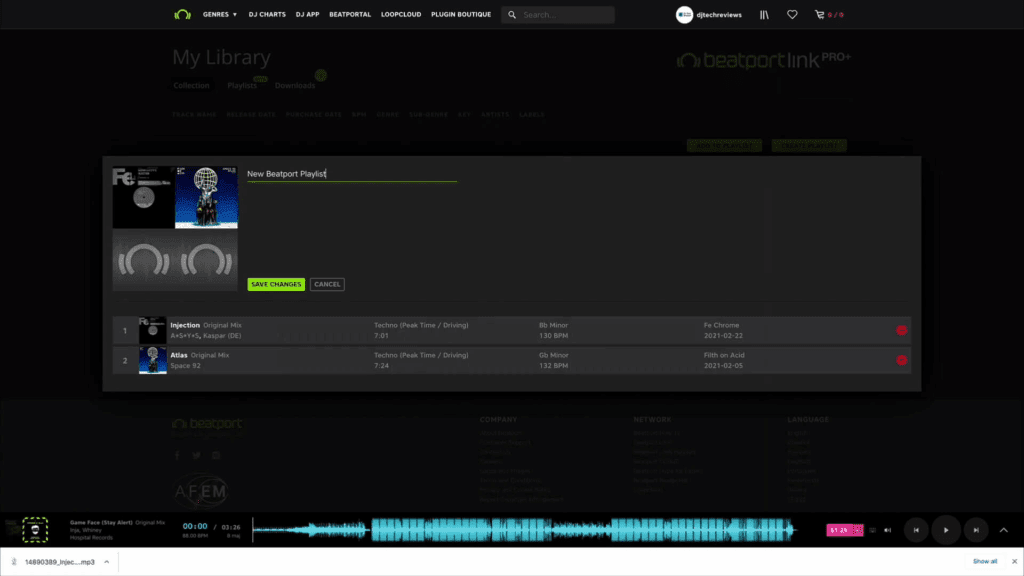Save changes to the playlist
Viewport: 1024px width, 576px height.
(276, 284)
